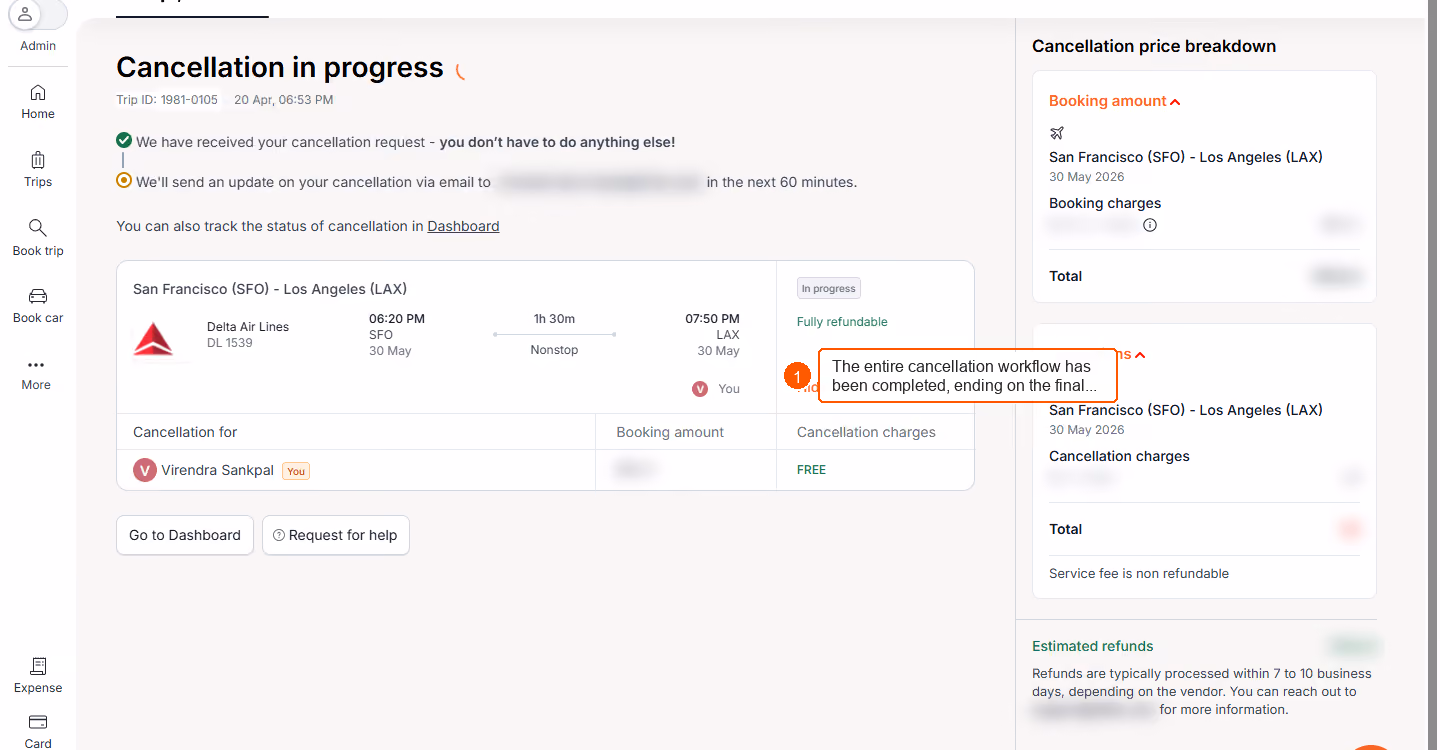Click the In progress status badge
Image resolution: width=1440 pixels, height=750 pixels.
click(x=828, y=289)
